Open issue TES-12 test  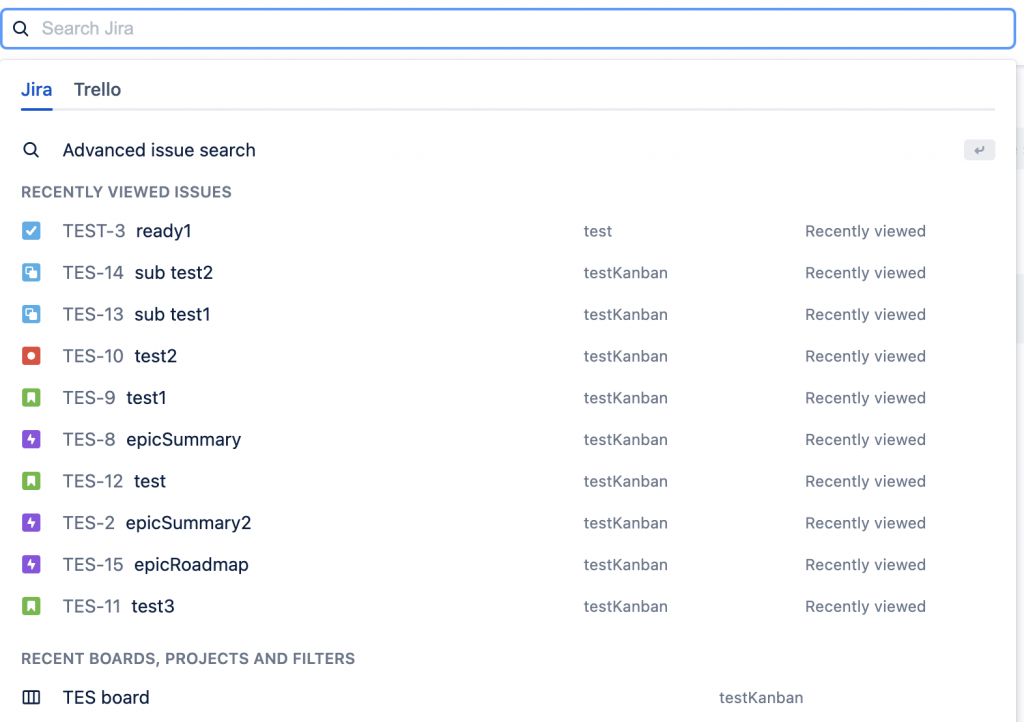115,482
